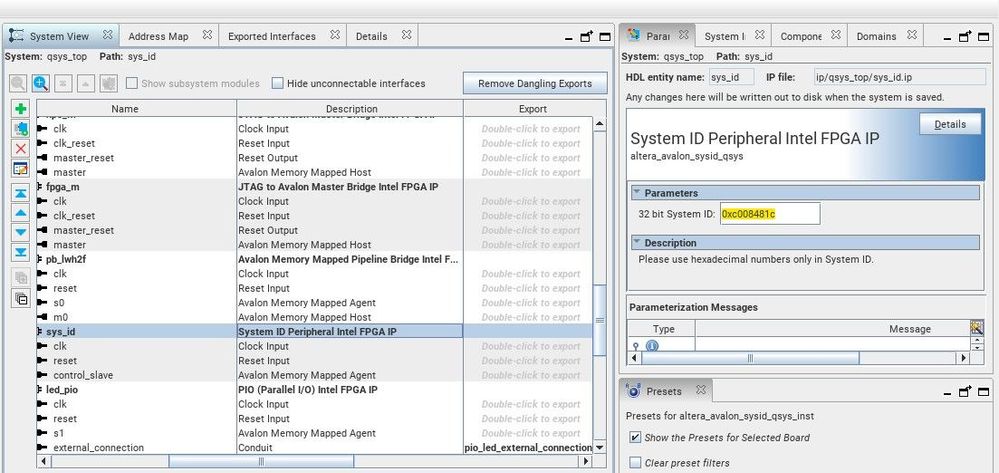Open the Component tab in right panel
Viewport: 999px width, 473px height.
point(801,36)
